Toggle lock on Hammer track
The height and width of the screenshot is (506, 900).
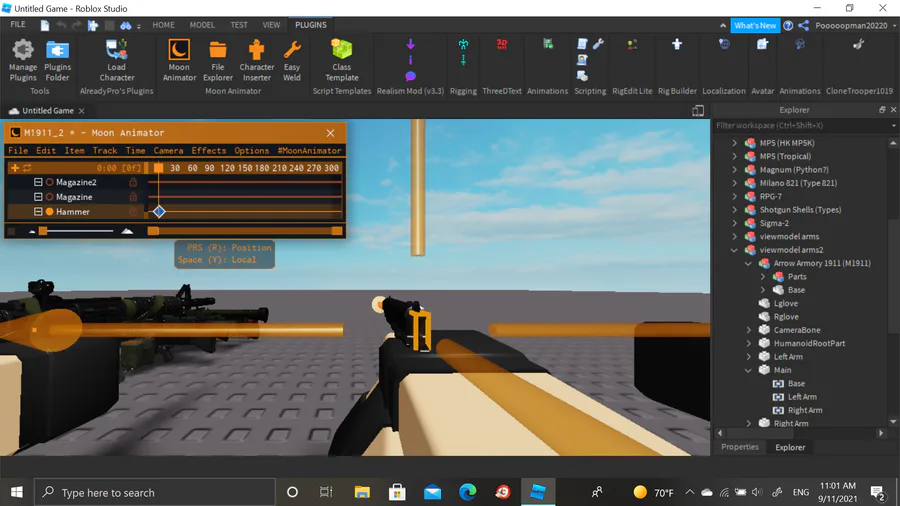133,212
